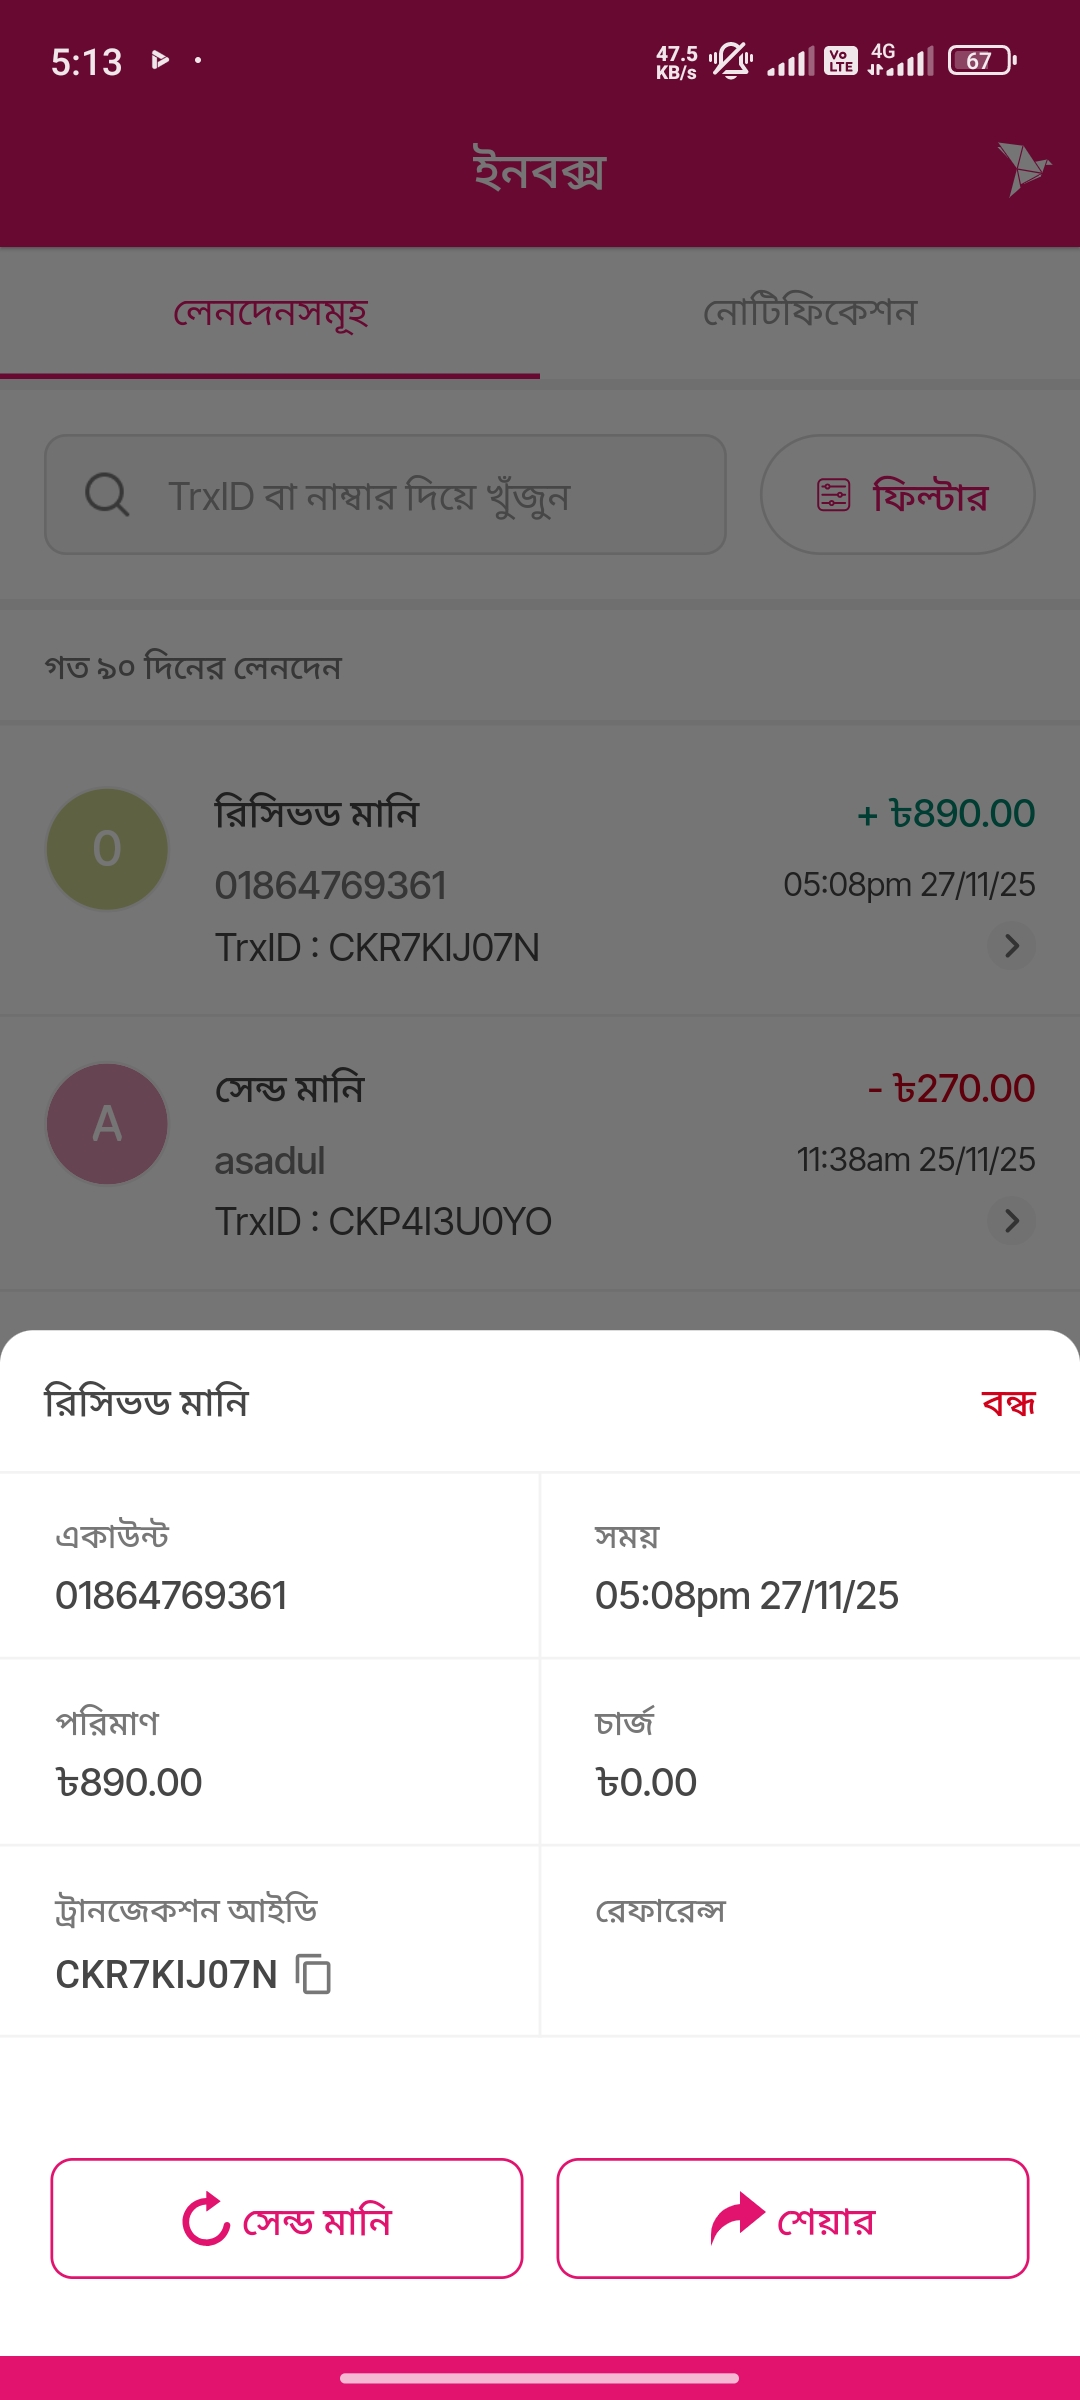Tap the search magnifier icon
Viewport: 1080px width, 2400px height.
tap(107, 494)
